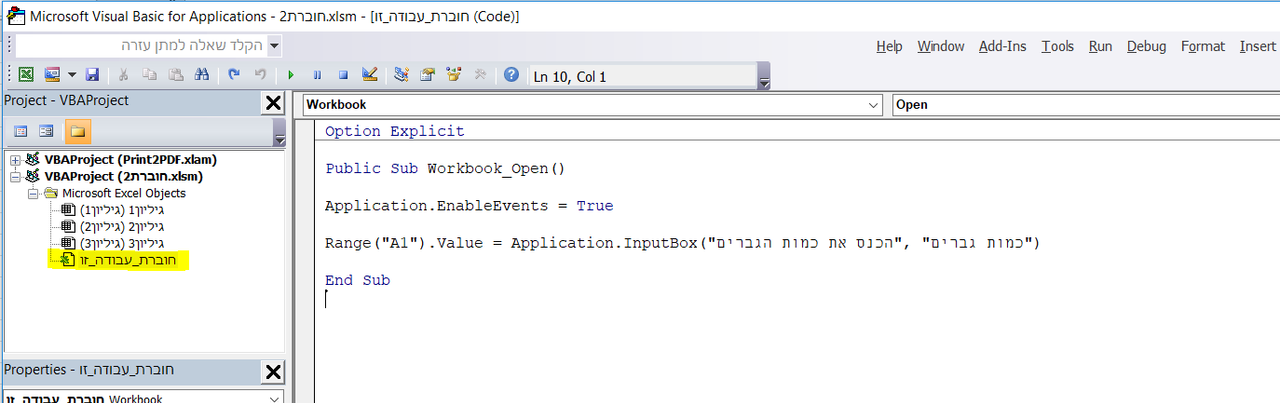Open the Tools menu
The width and height of the screenshot is (1280, 403).
tap(1057, 46)
